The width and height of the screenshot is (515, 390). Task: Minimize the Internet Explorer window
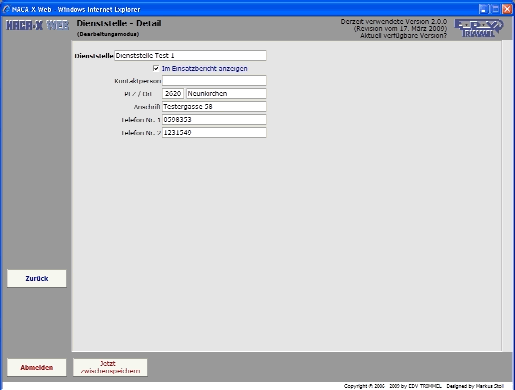(483, 9)
